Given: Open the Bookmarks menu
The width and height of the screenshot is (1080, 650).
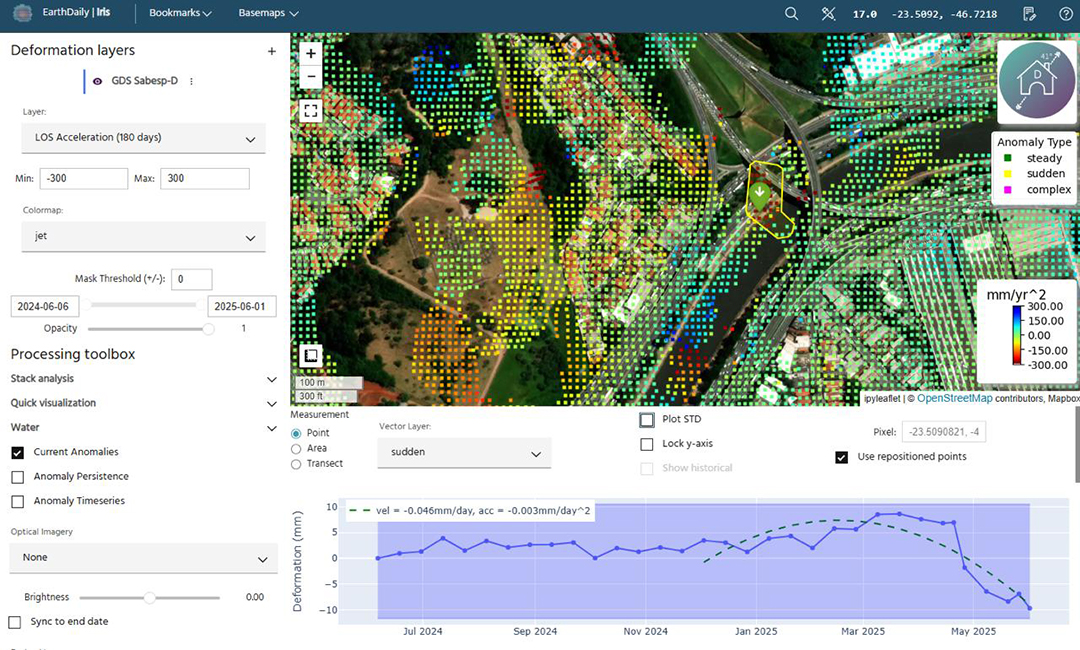Looking at the screenshot, I should click(x=180, y=14).
